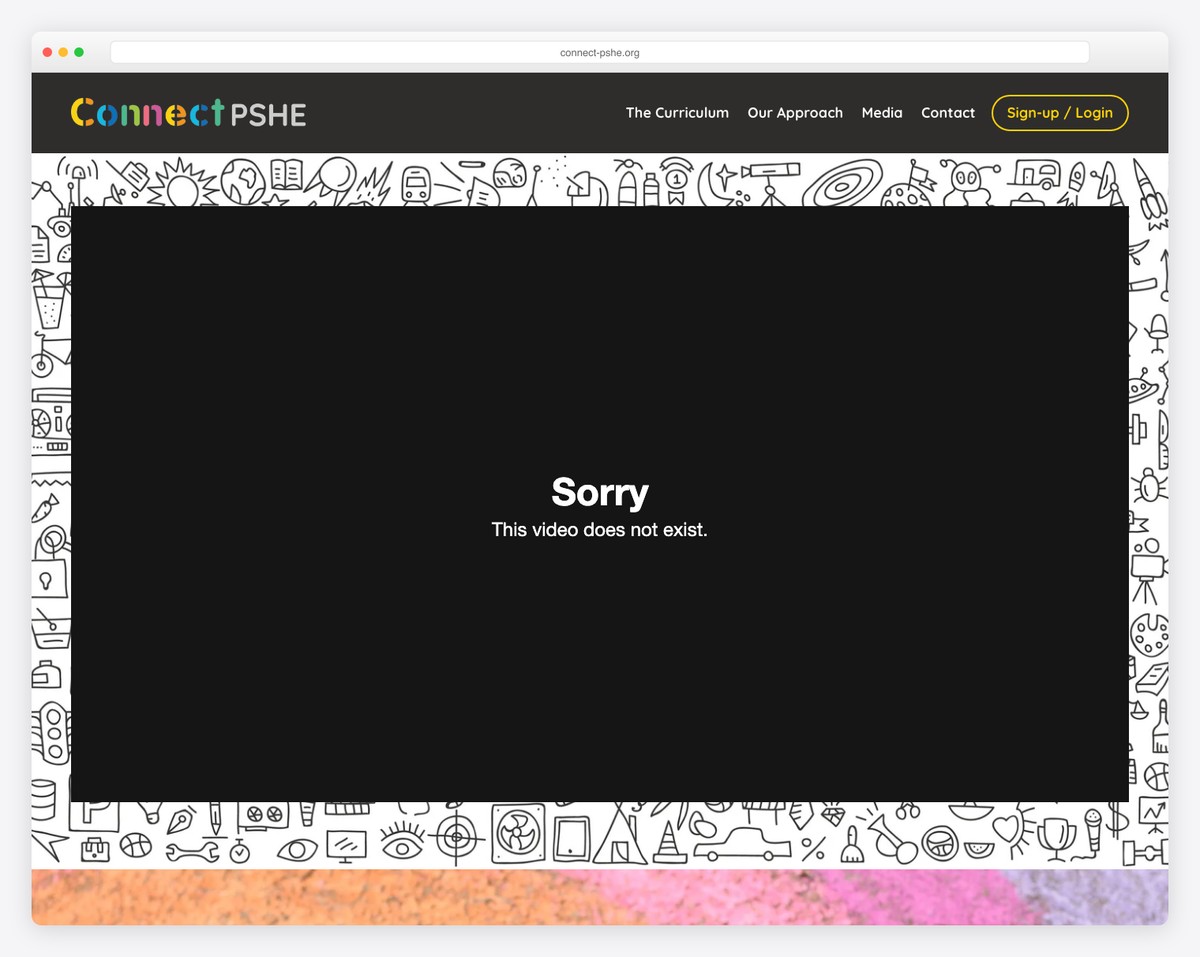This screenshot has width=1200, height=957.
Task: Click the car doodle icon
Action: pyautogui.click(x=742, y=843)
